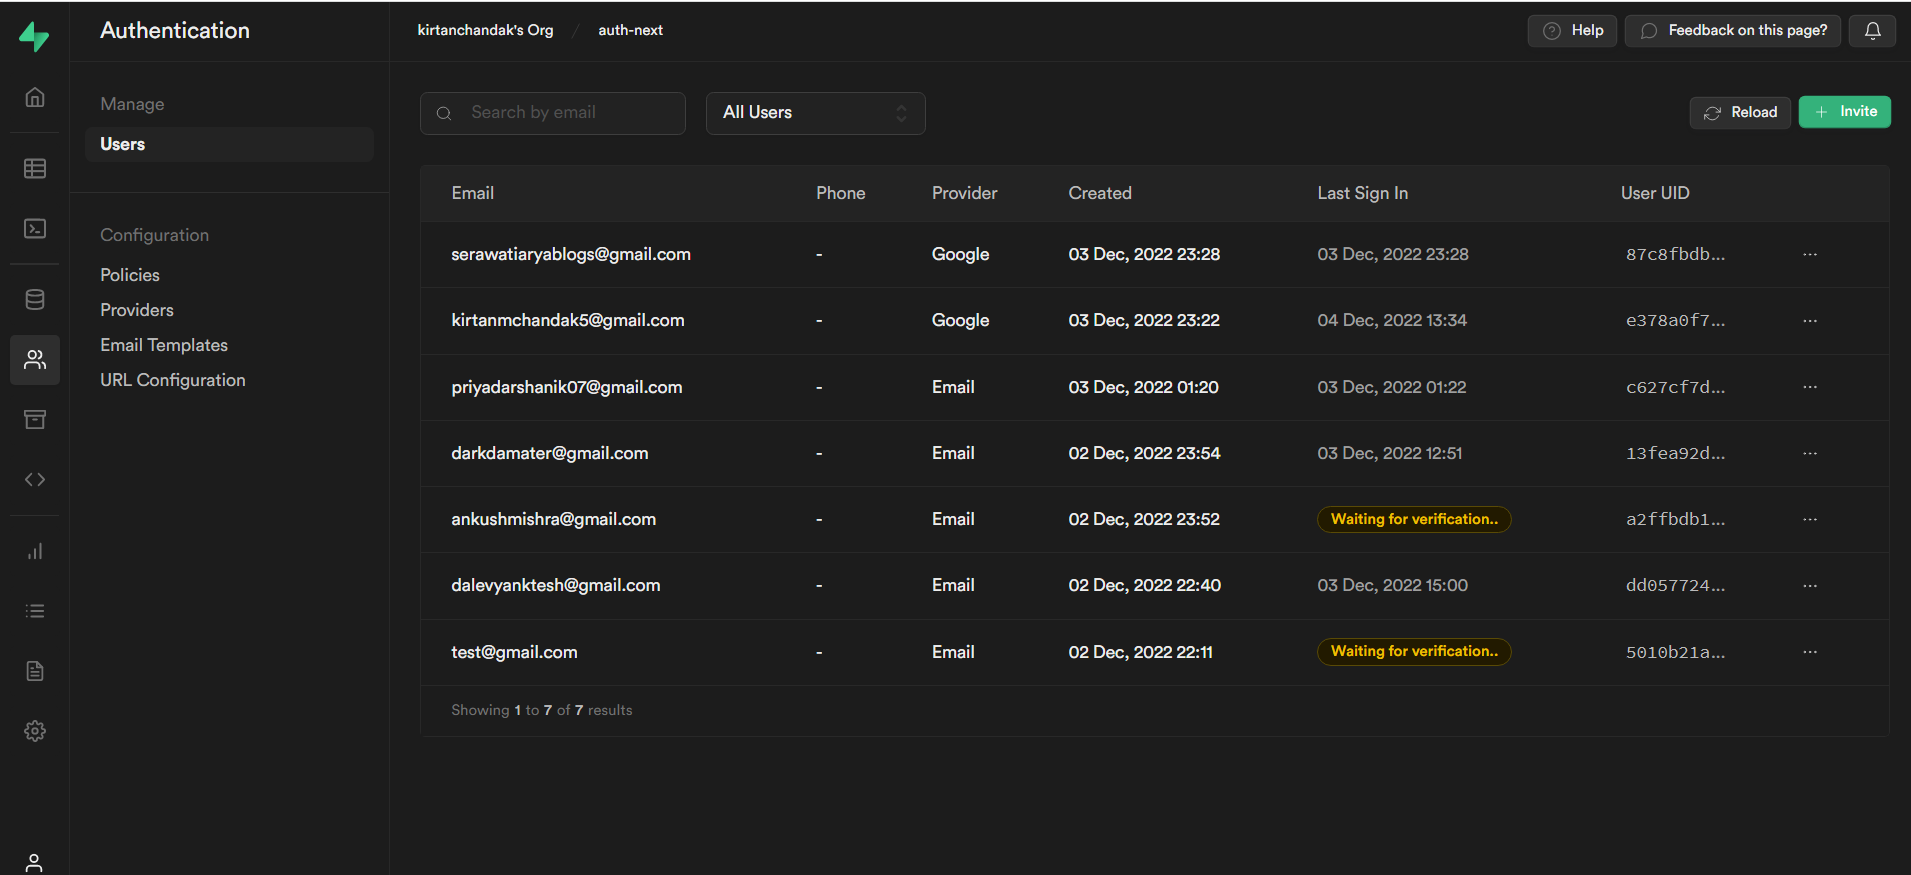The width and height of the screenshot is (1911, 875).
Task: Open the SQL Editor terminal icon
Action: 35,229
